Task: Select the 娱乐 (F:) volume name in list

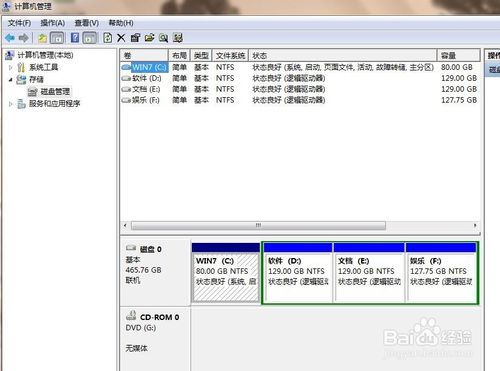Action: 146,100
